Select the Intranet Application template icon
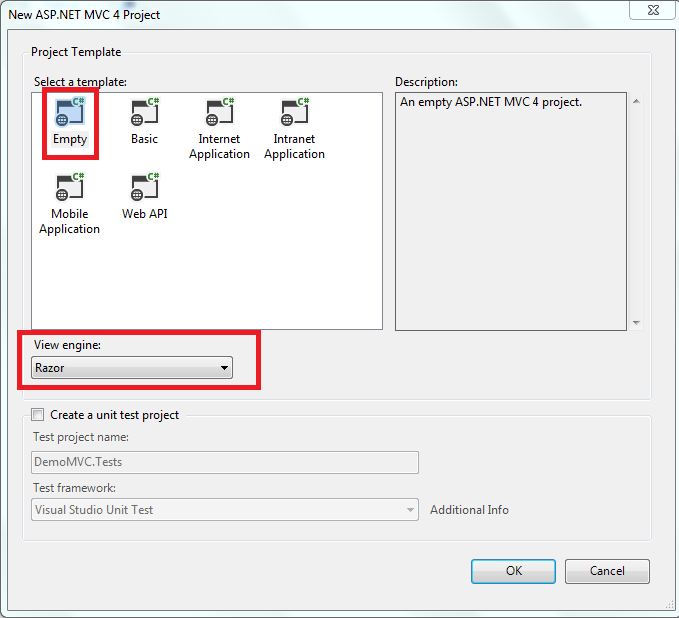This screenshot has width=679, height=618. (x=294, y=112)
